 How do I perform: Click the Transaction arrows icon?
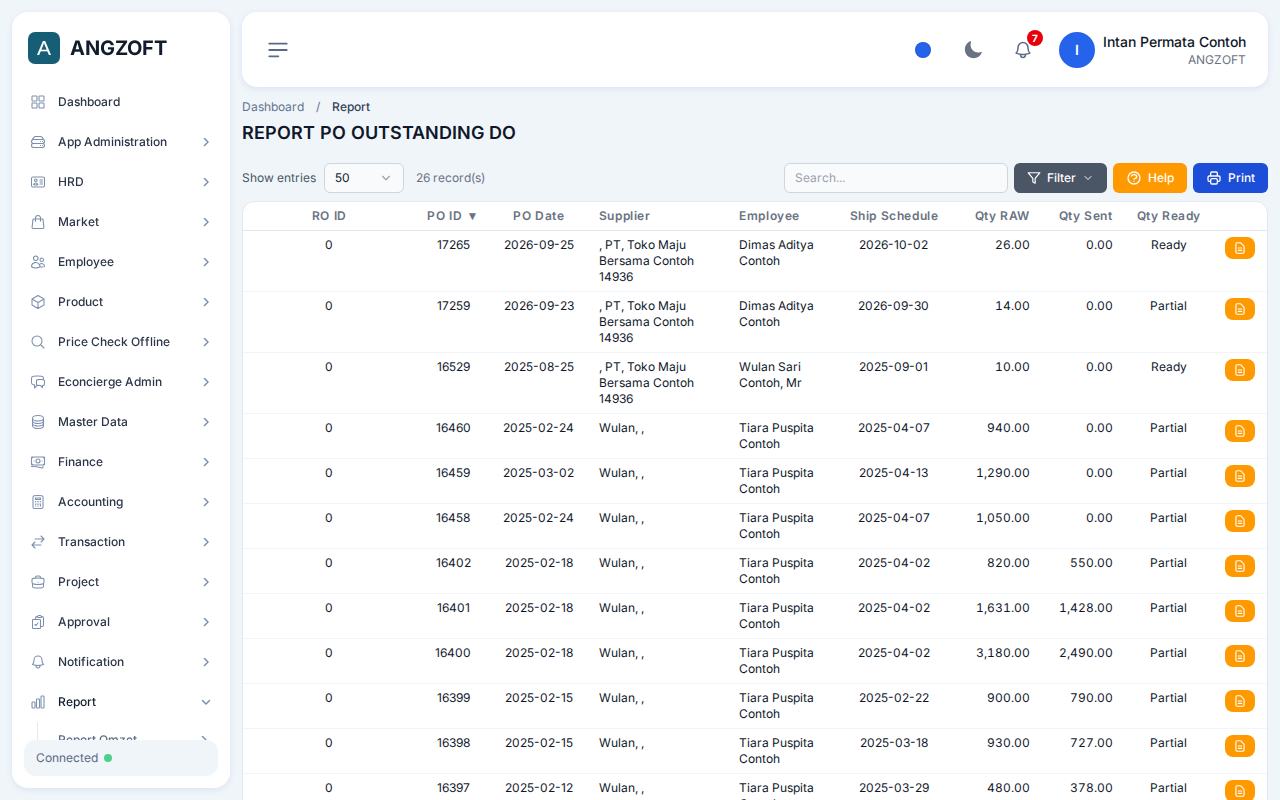tap(38, 542)
